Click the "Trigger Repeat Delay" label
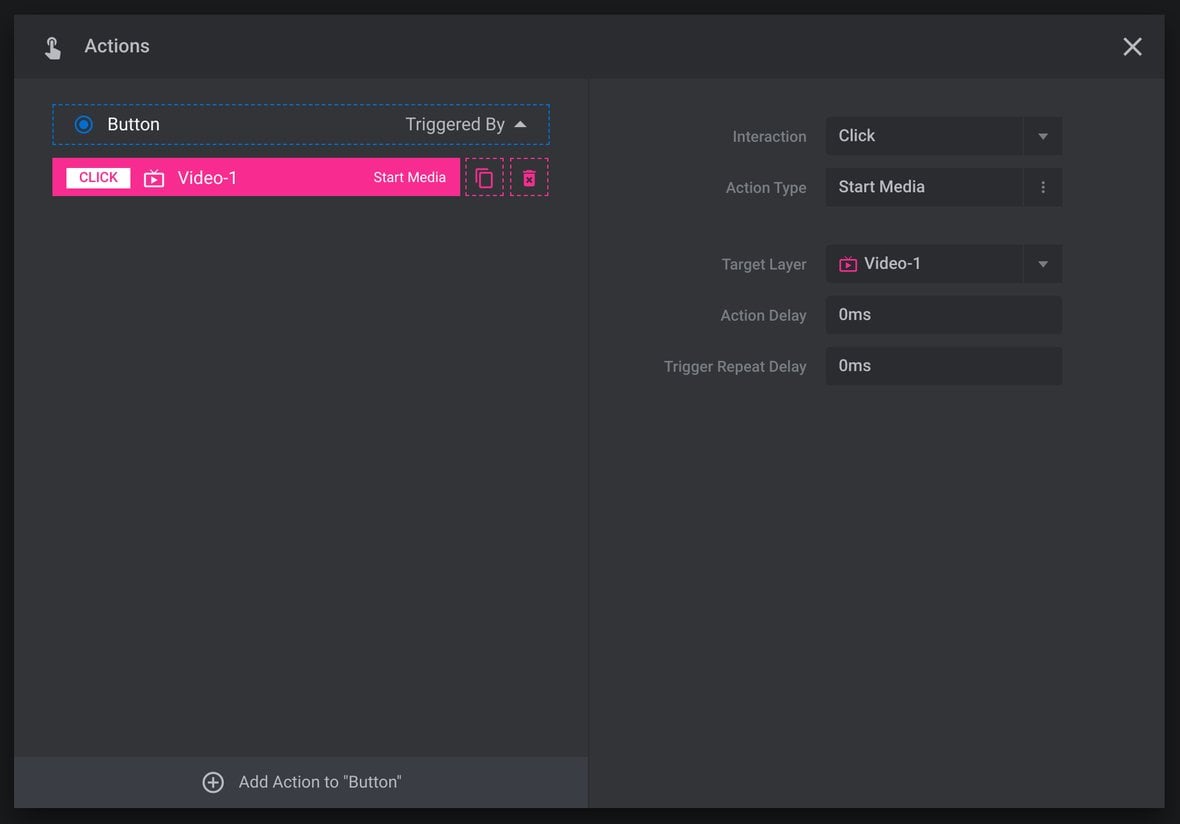 (734, 367)
